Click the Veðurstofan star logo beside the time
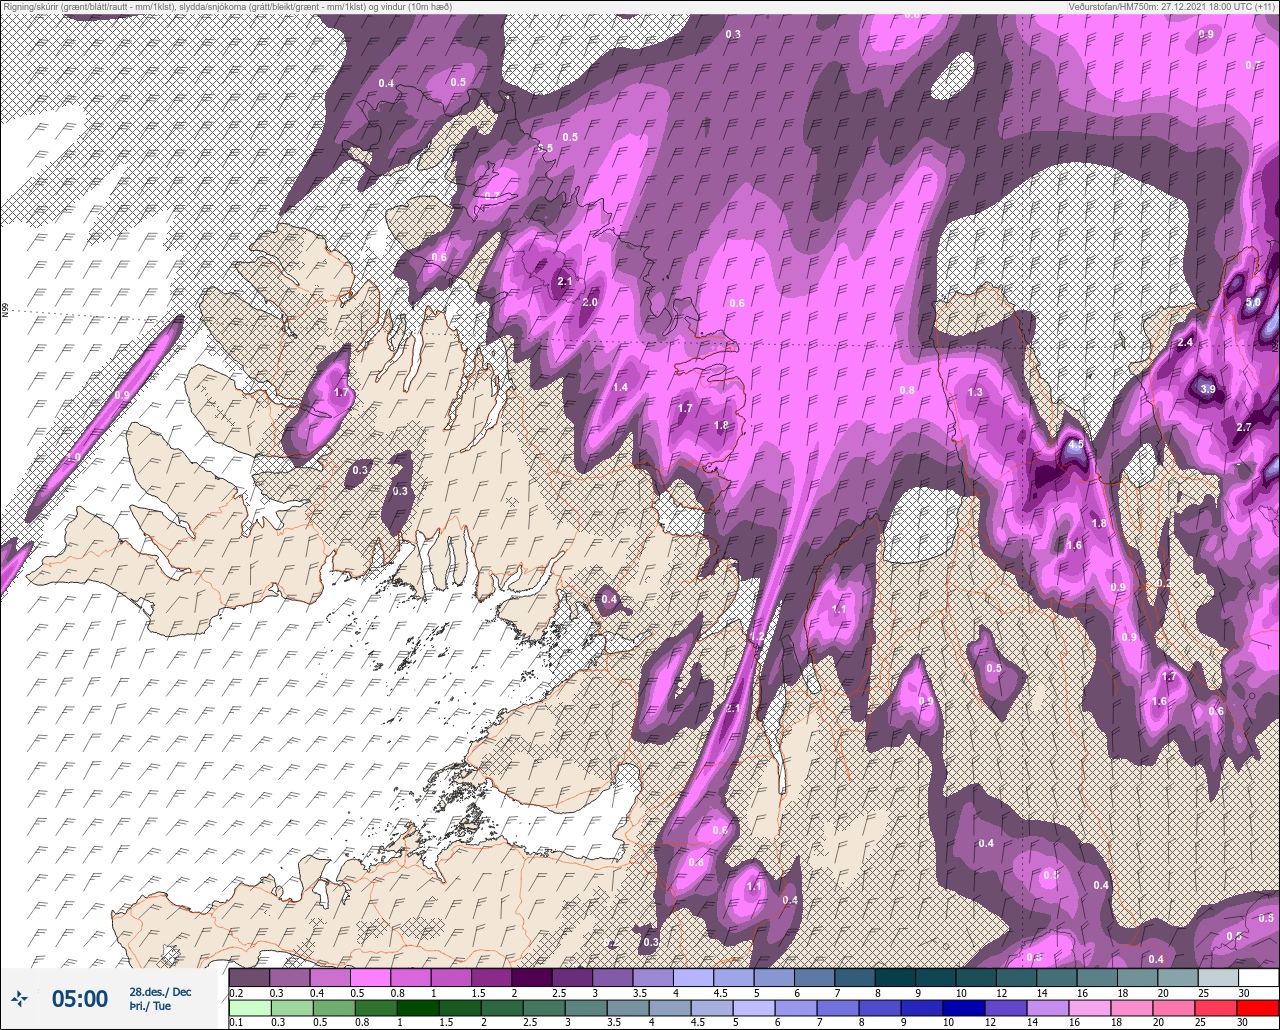 (20, 998)
